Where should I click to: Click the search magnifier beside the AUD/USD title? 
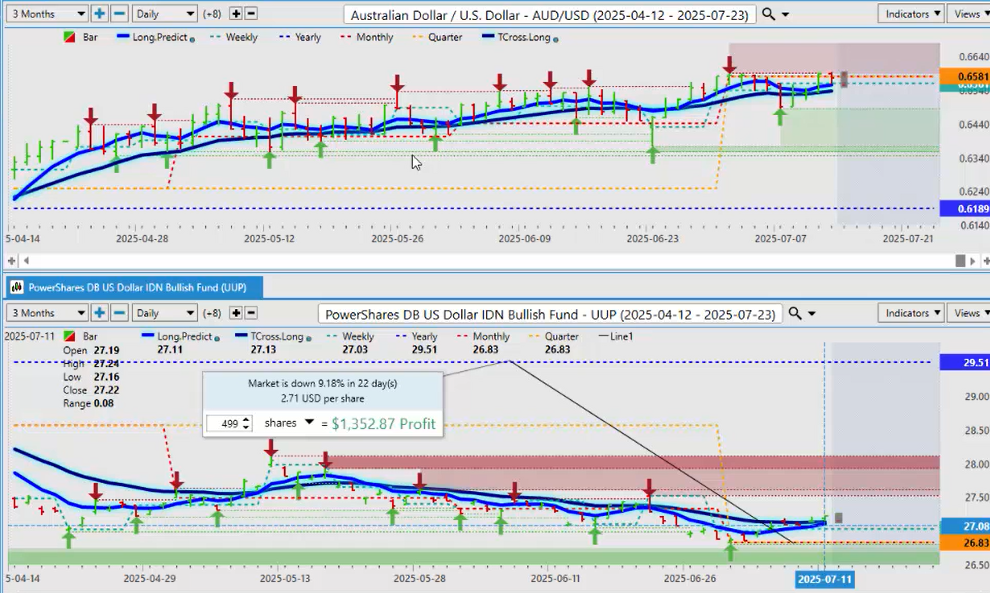[768, 14]
